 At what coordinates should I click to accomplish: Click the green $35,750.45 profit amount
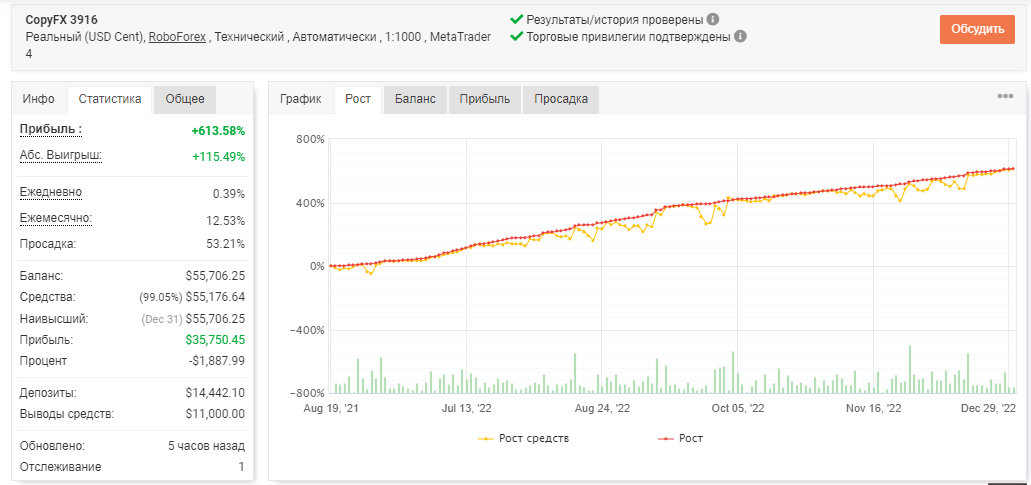click(215, 340)
